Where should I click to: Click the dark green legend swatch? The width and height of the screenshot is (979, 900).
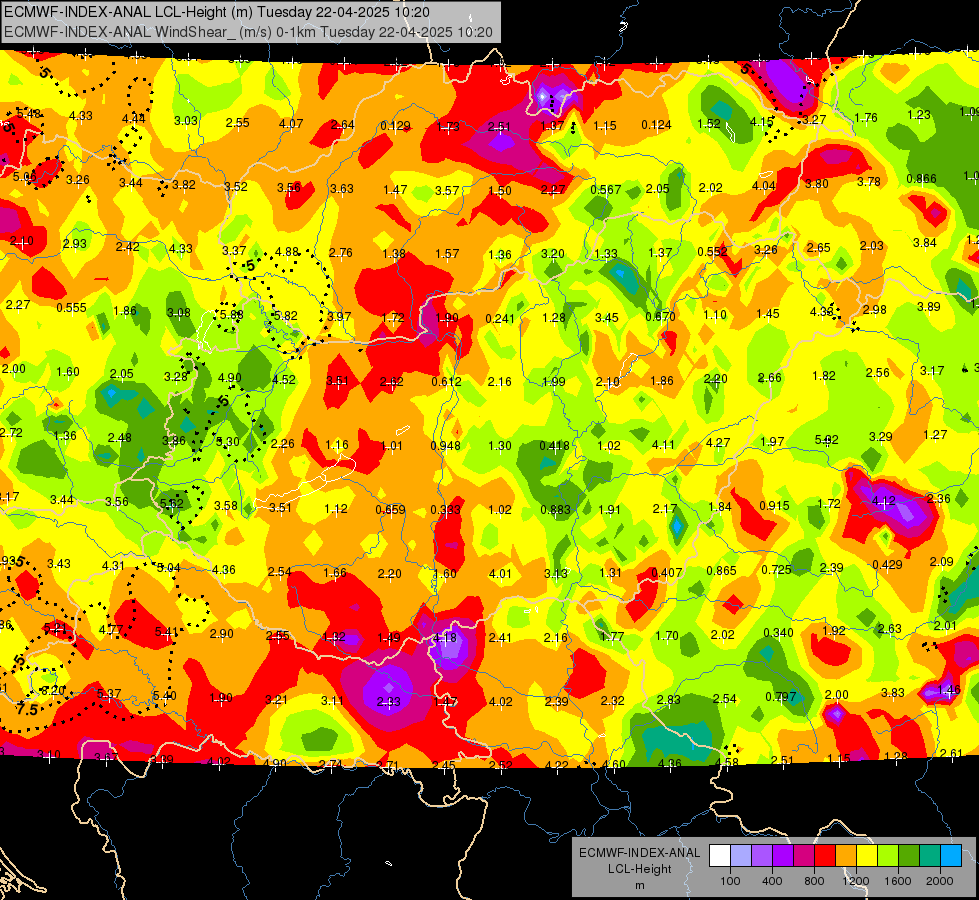[908, 856]
